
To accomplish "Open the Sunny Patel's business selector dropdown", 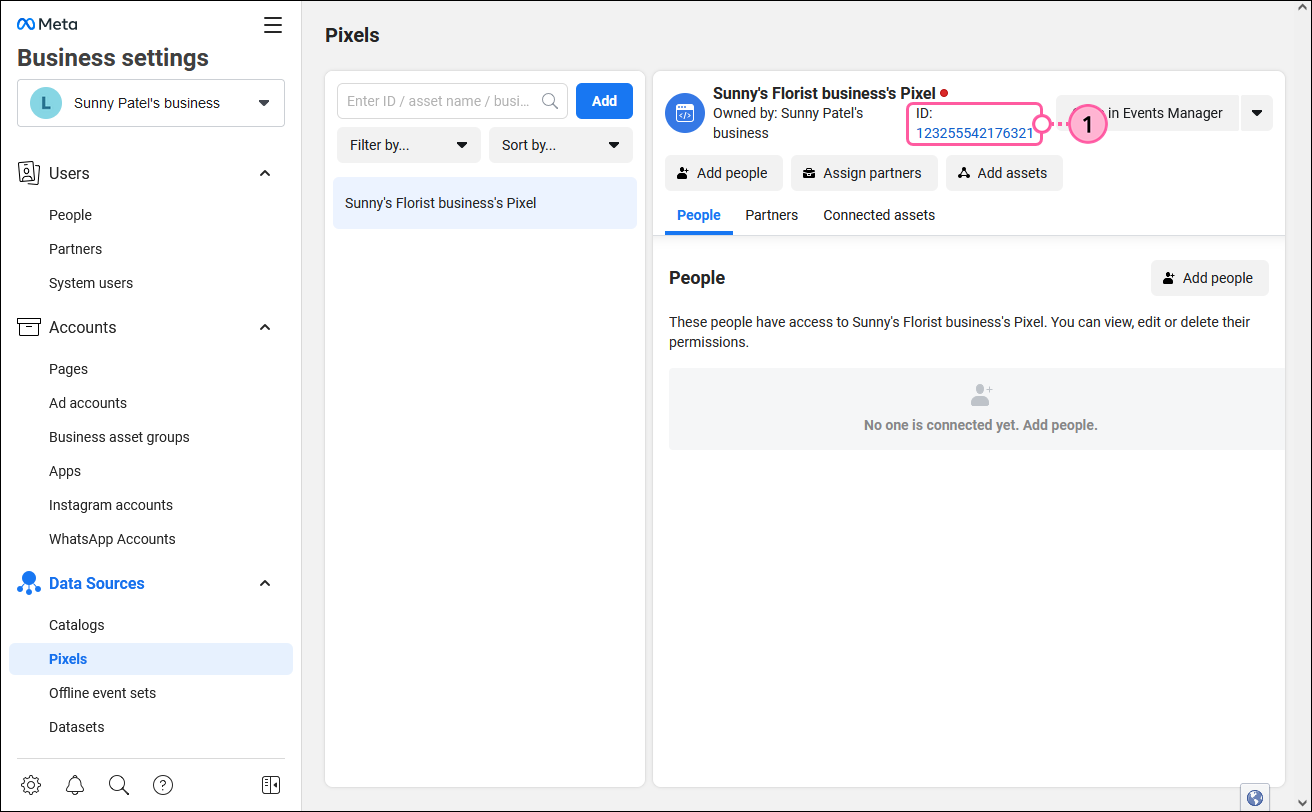I will (x=151, y=103).
